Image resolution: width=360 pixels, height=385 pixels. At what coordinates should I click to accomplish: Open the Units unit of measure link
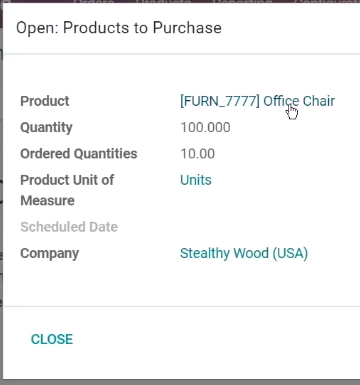pos(196,180)
